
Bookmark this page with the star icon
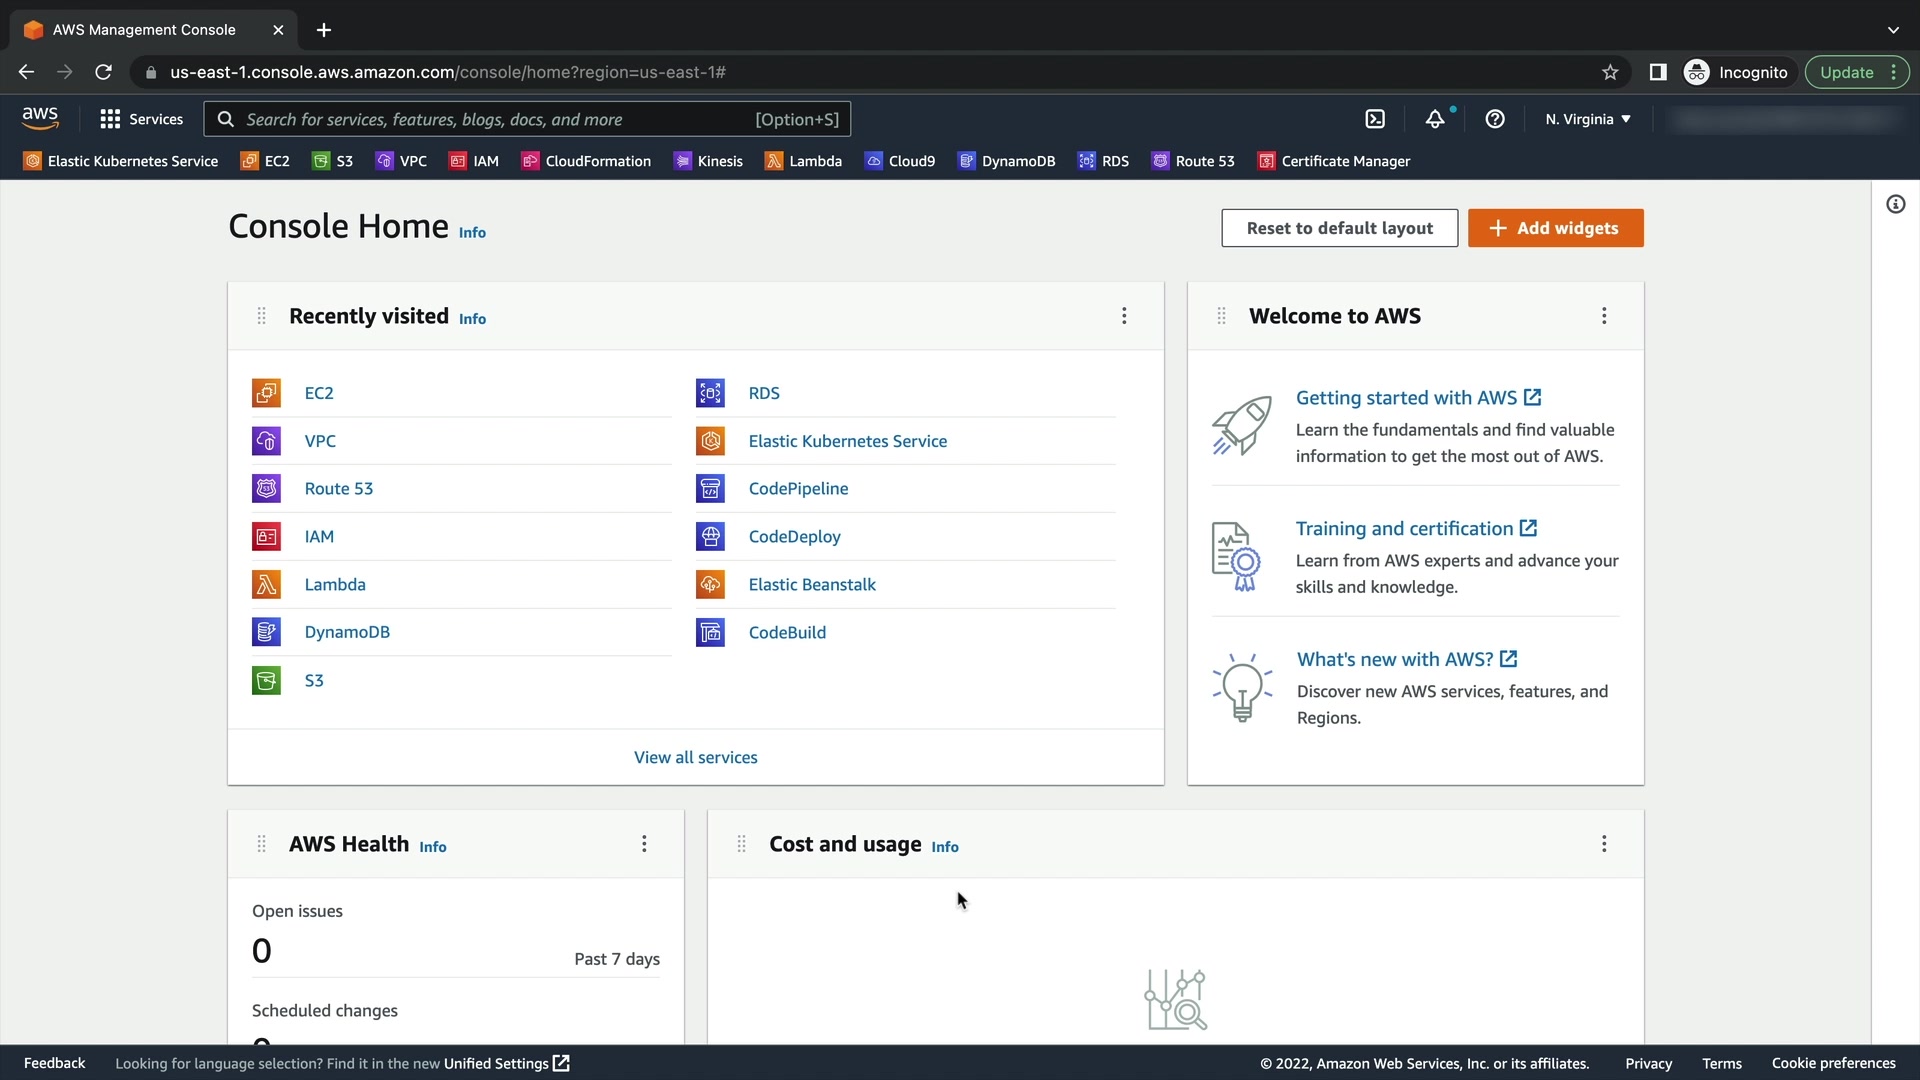(x=1610, y=72)
